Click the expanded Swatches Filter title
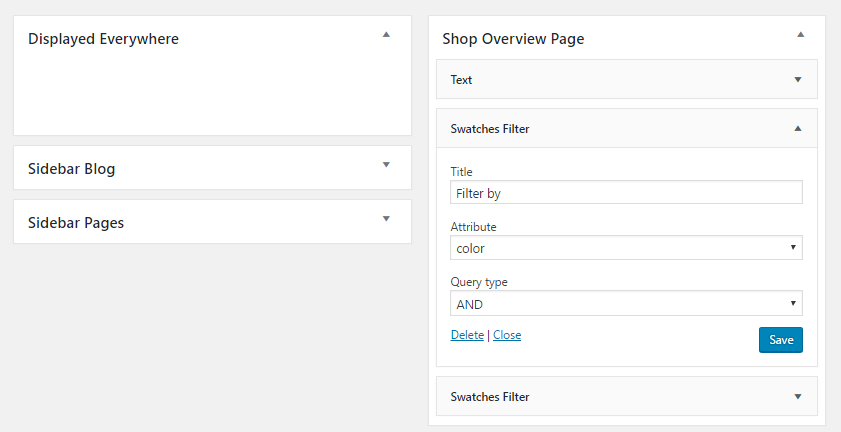Viewport: 841px width, 432px height. pyautogui.click(x=490, y=129)
